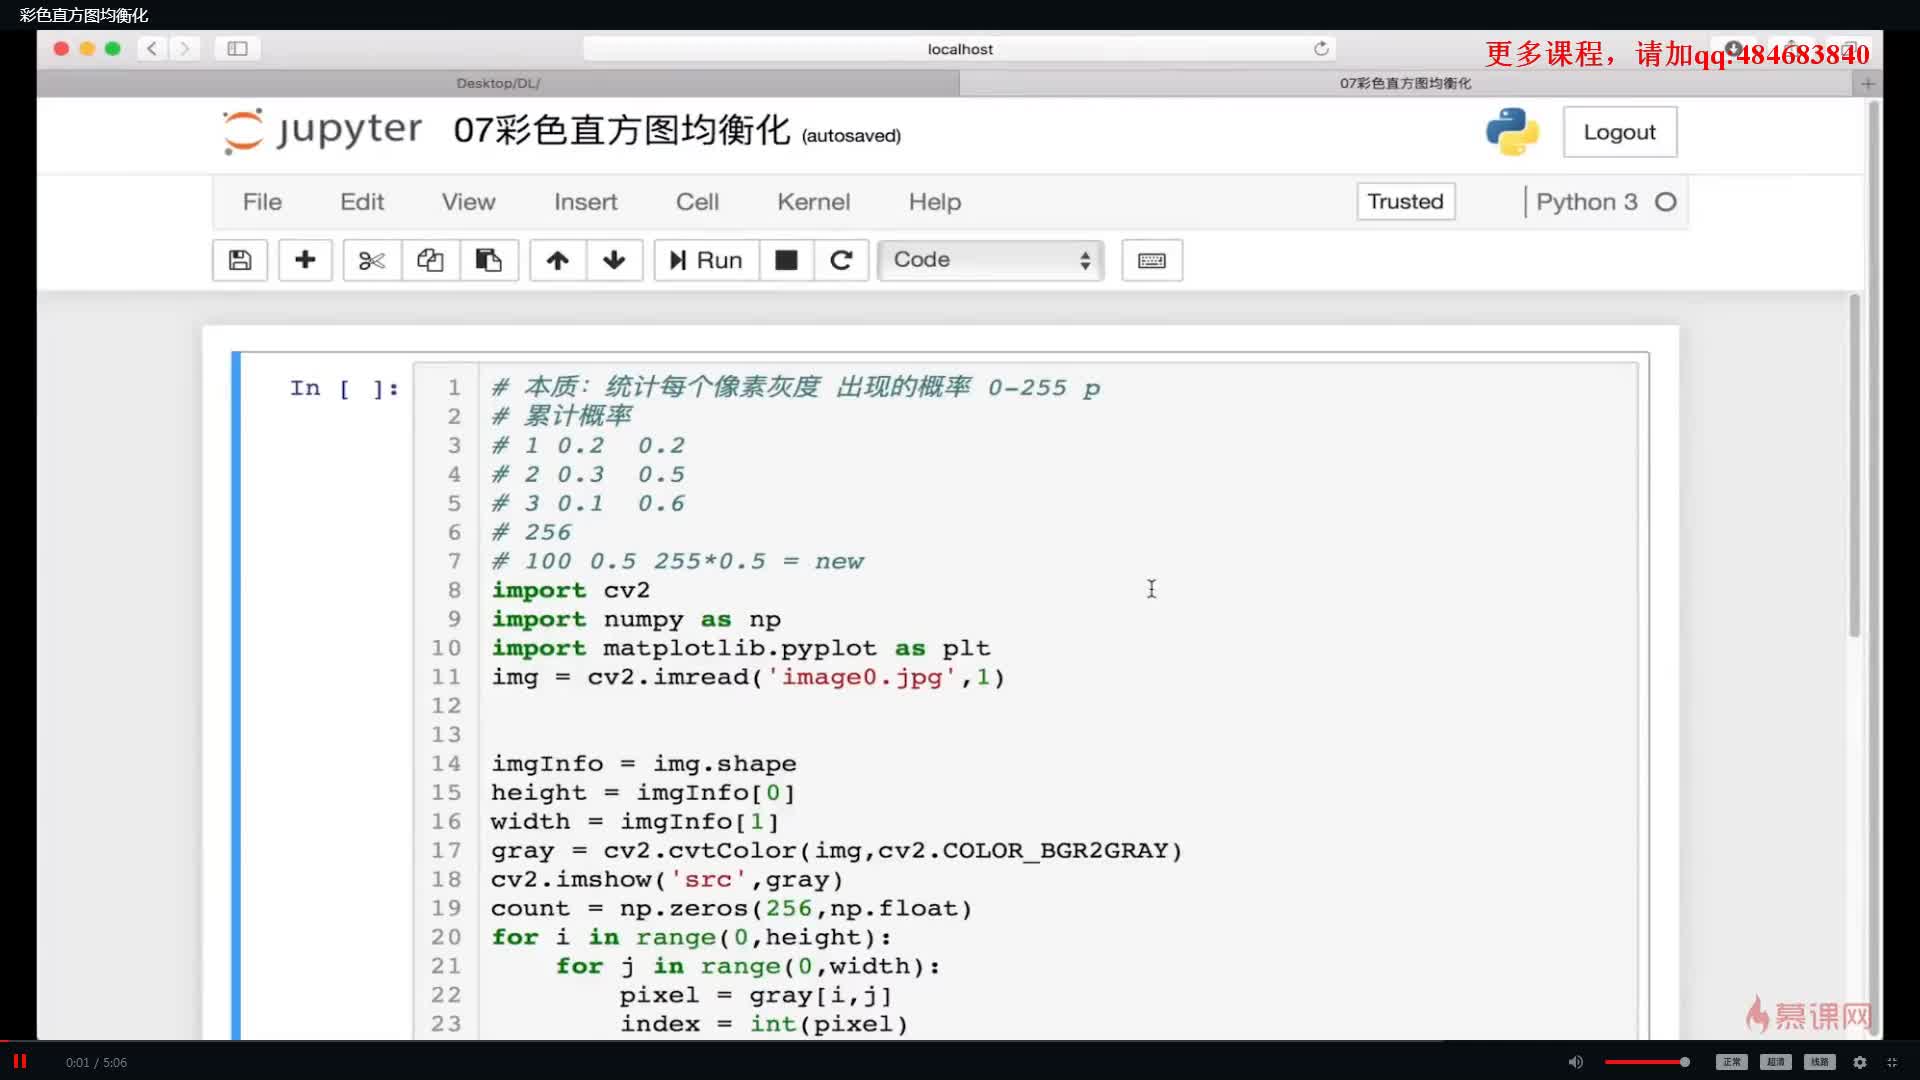
Task: Open video player settings gear
Action: click(x=1860, y=1062)
